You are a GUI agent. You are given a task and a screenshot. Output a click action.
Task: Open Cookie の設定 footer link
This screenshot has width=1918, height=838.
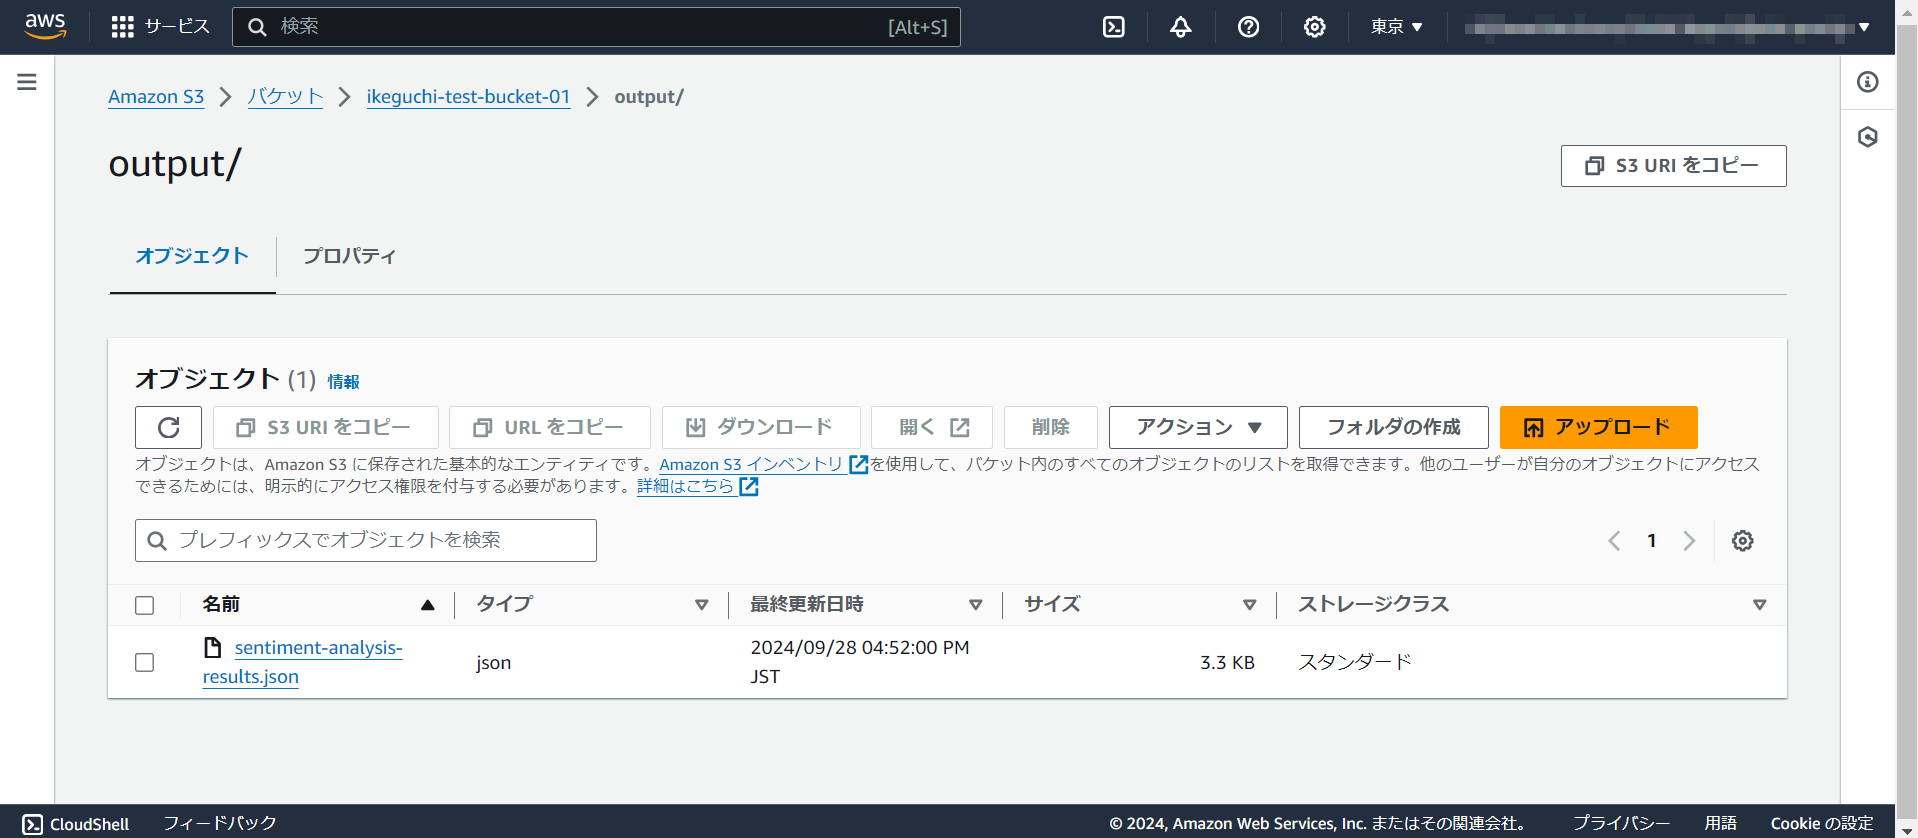1822,824
